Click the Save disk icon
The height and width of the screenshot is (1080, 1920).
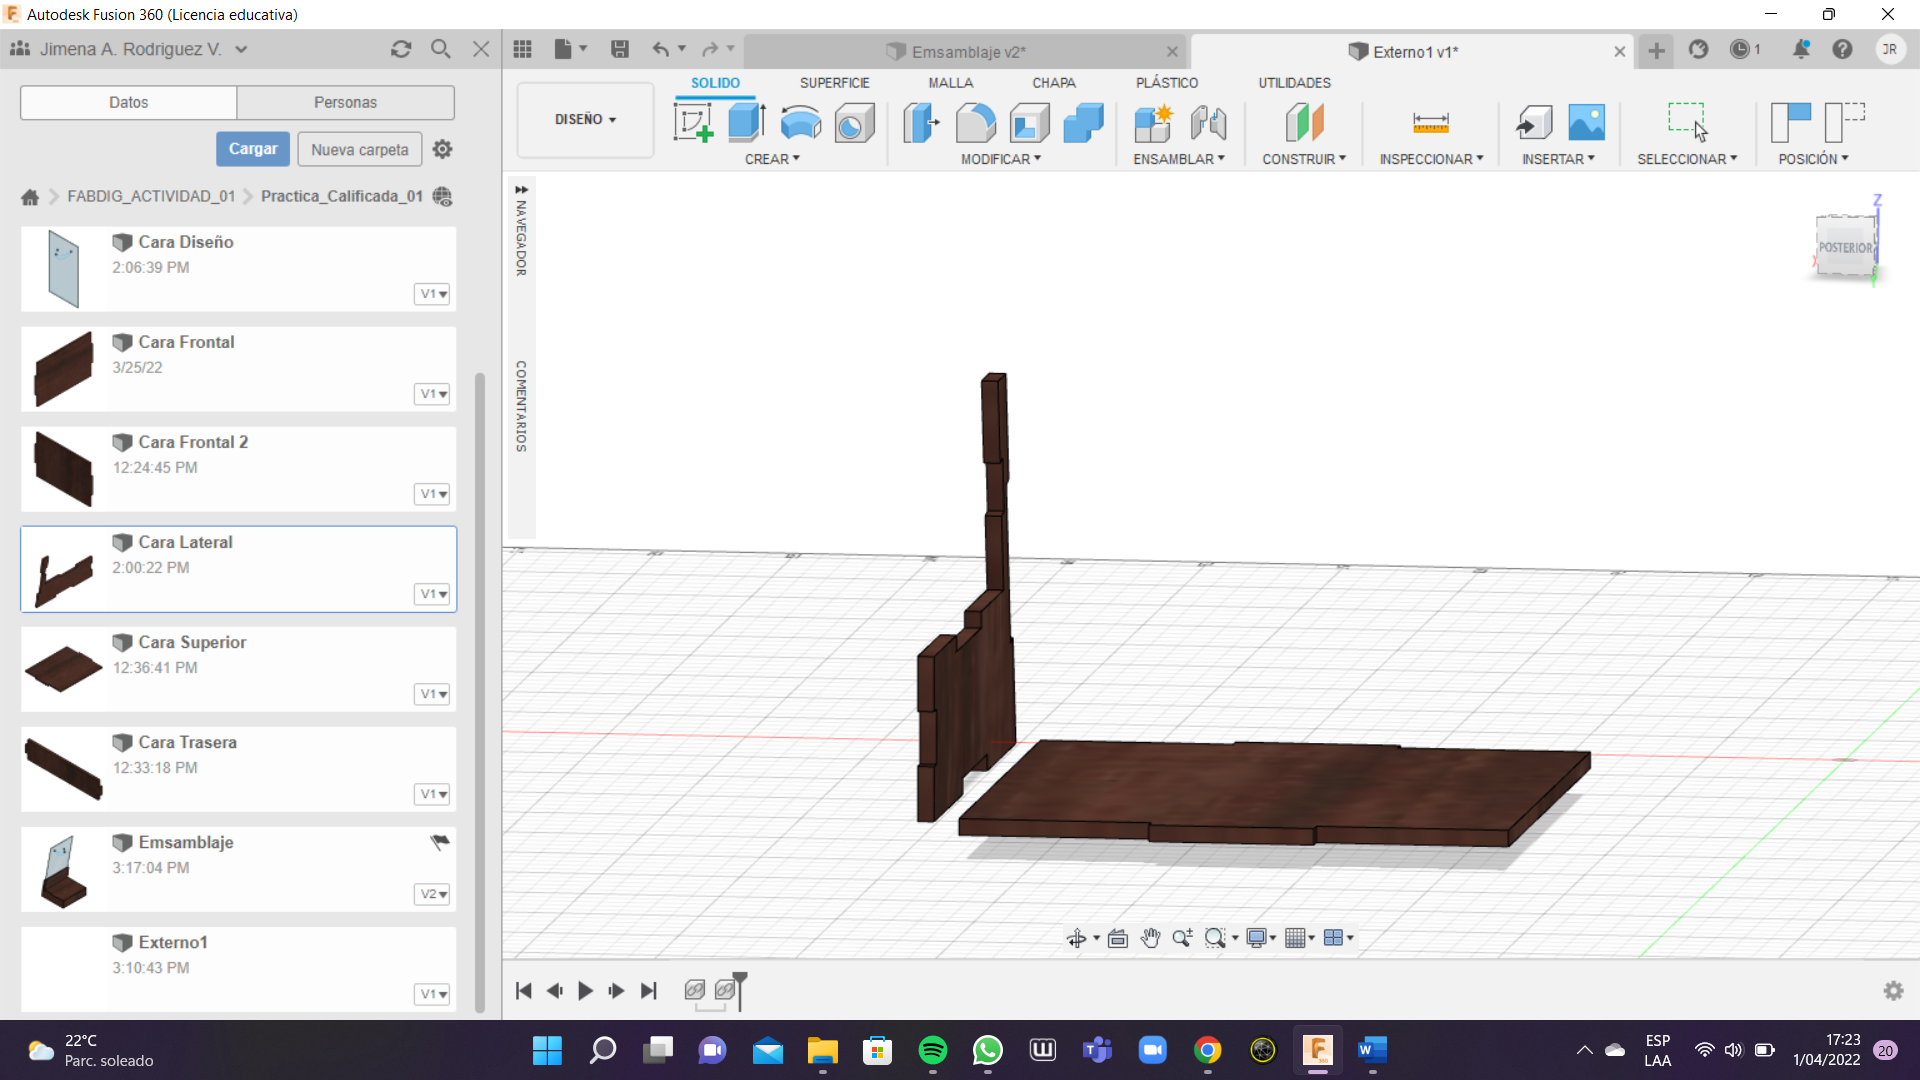click(620, 49)
